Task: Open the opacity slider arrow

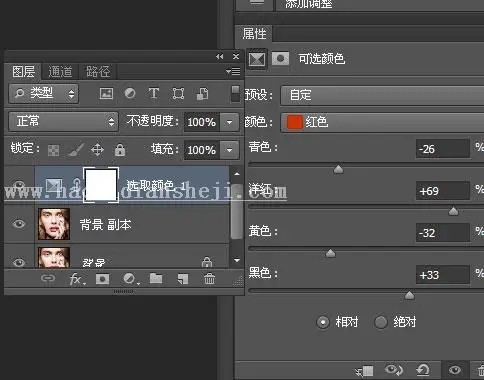Action: click(229, 122)
